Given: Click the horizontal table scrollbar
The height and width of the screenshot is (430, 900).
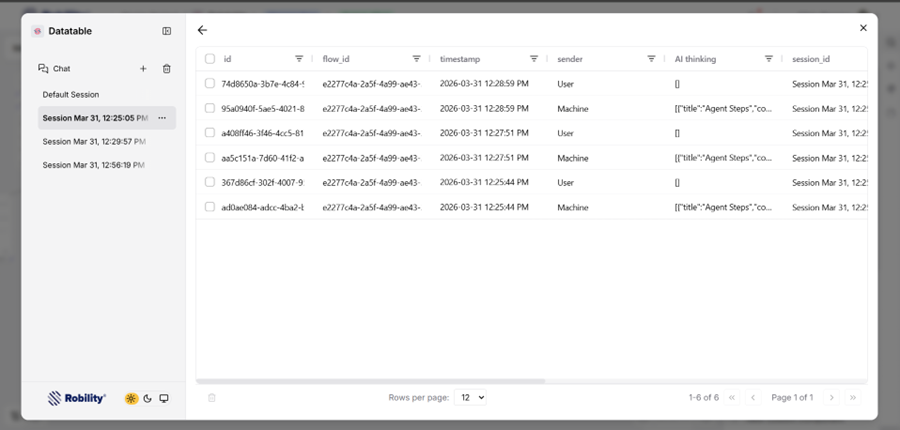Looking at the screenshot, I should coord(371,381).
